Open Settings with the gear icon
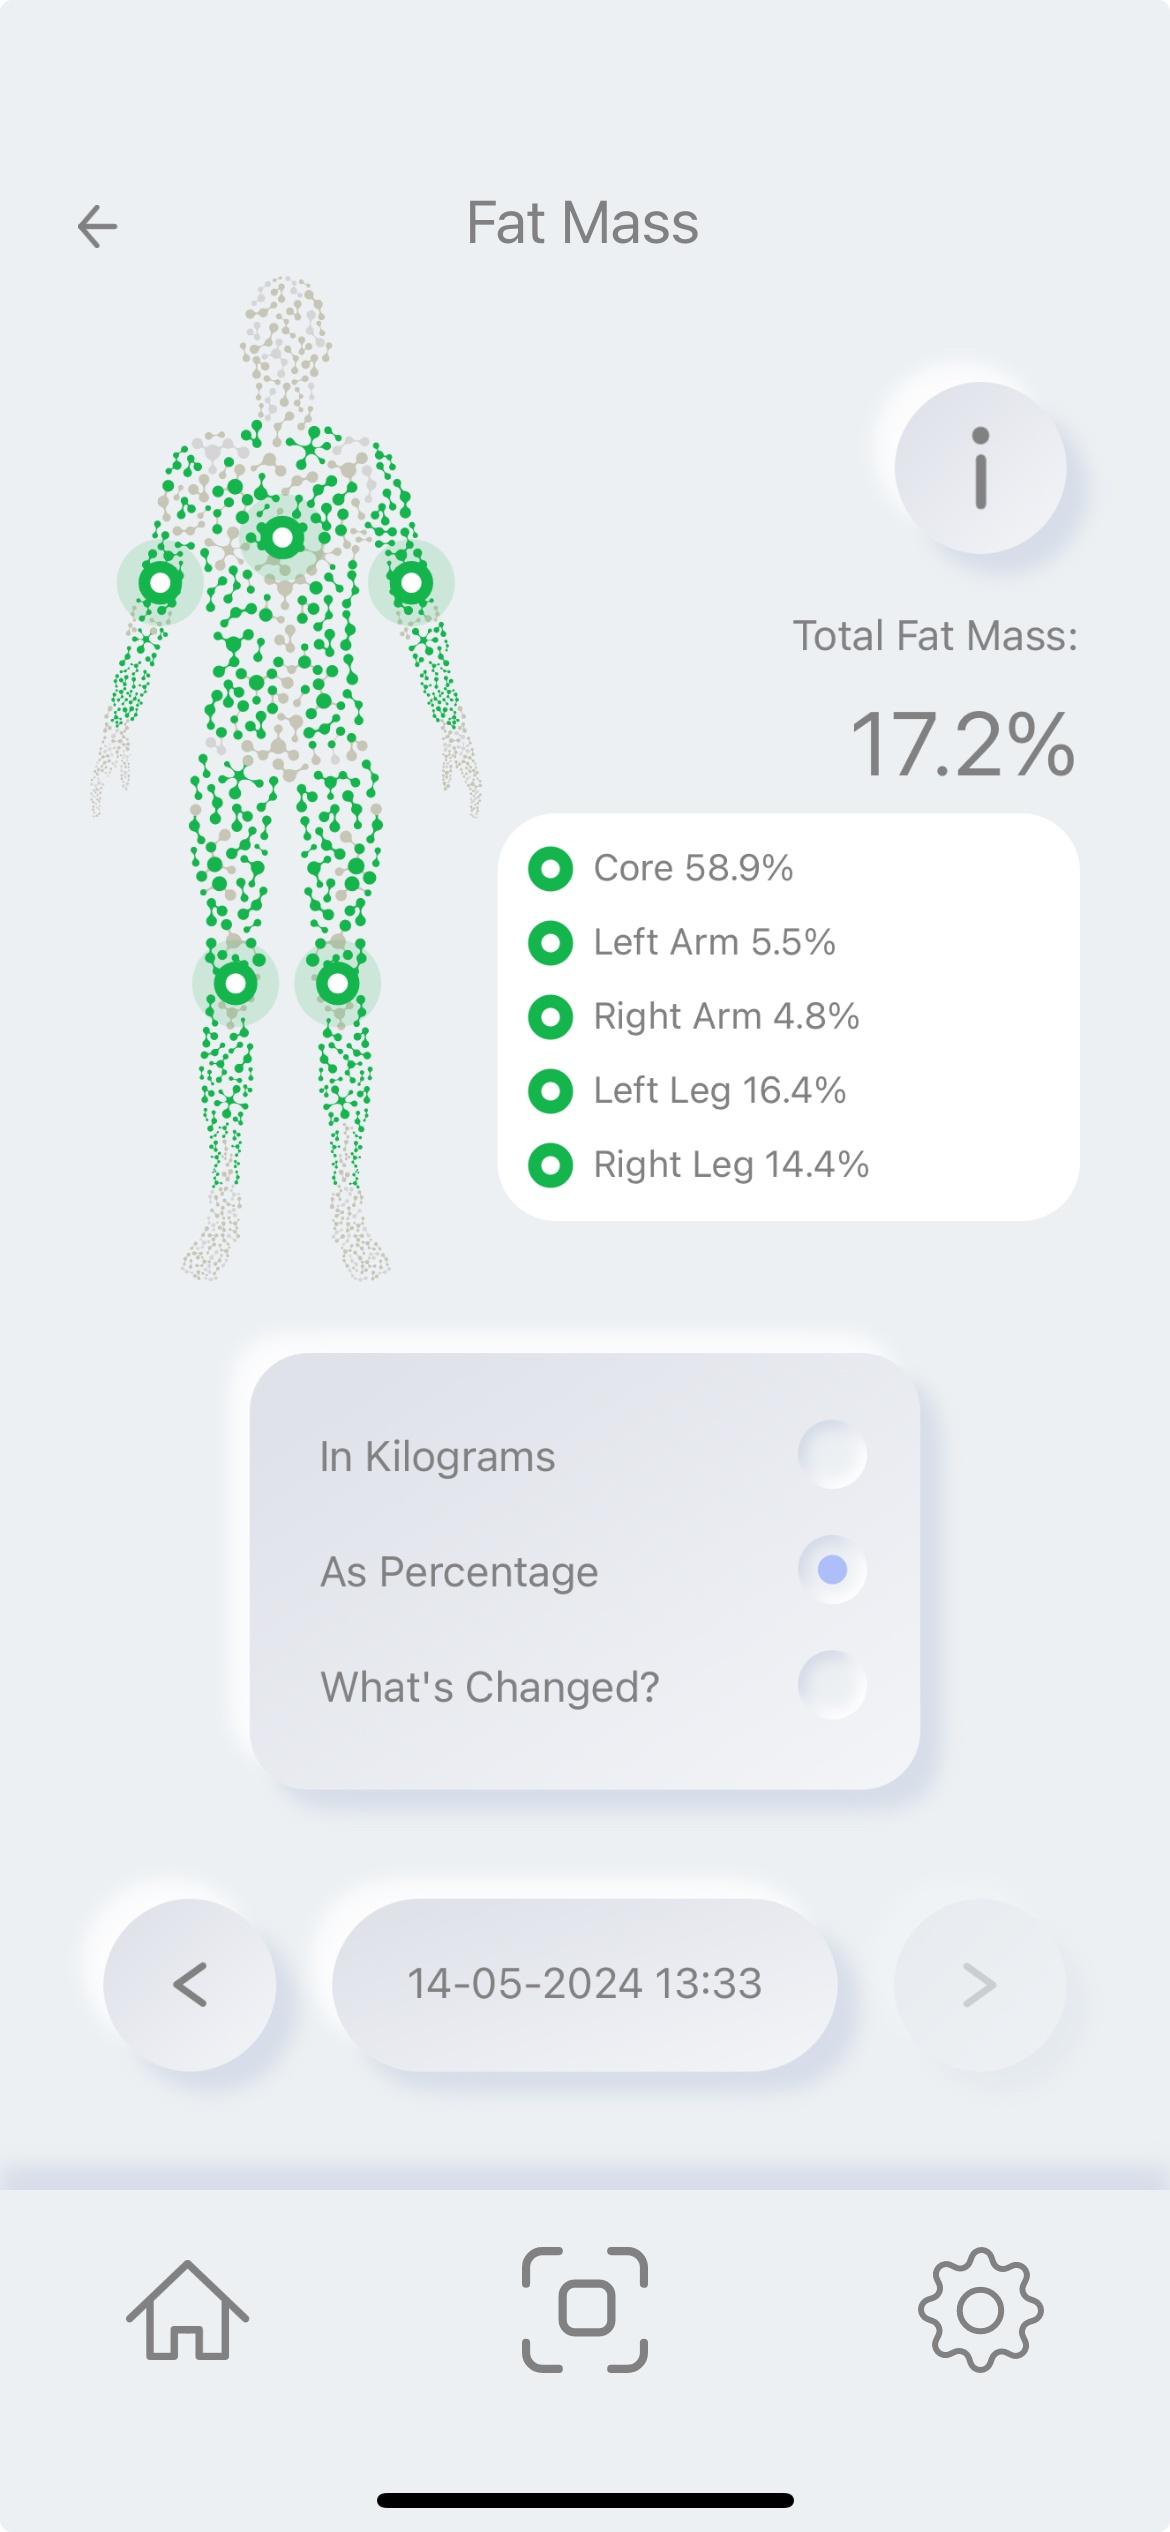The width and height of the screenshot is (1170, 2532). [980, 2309]
